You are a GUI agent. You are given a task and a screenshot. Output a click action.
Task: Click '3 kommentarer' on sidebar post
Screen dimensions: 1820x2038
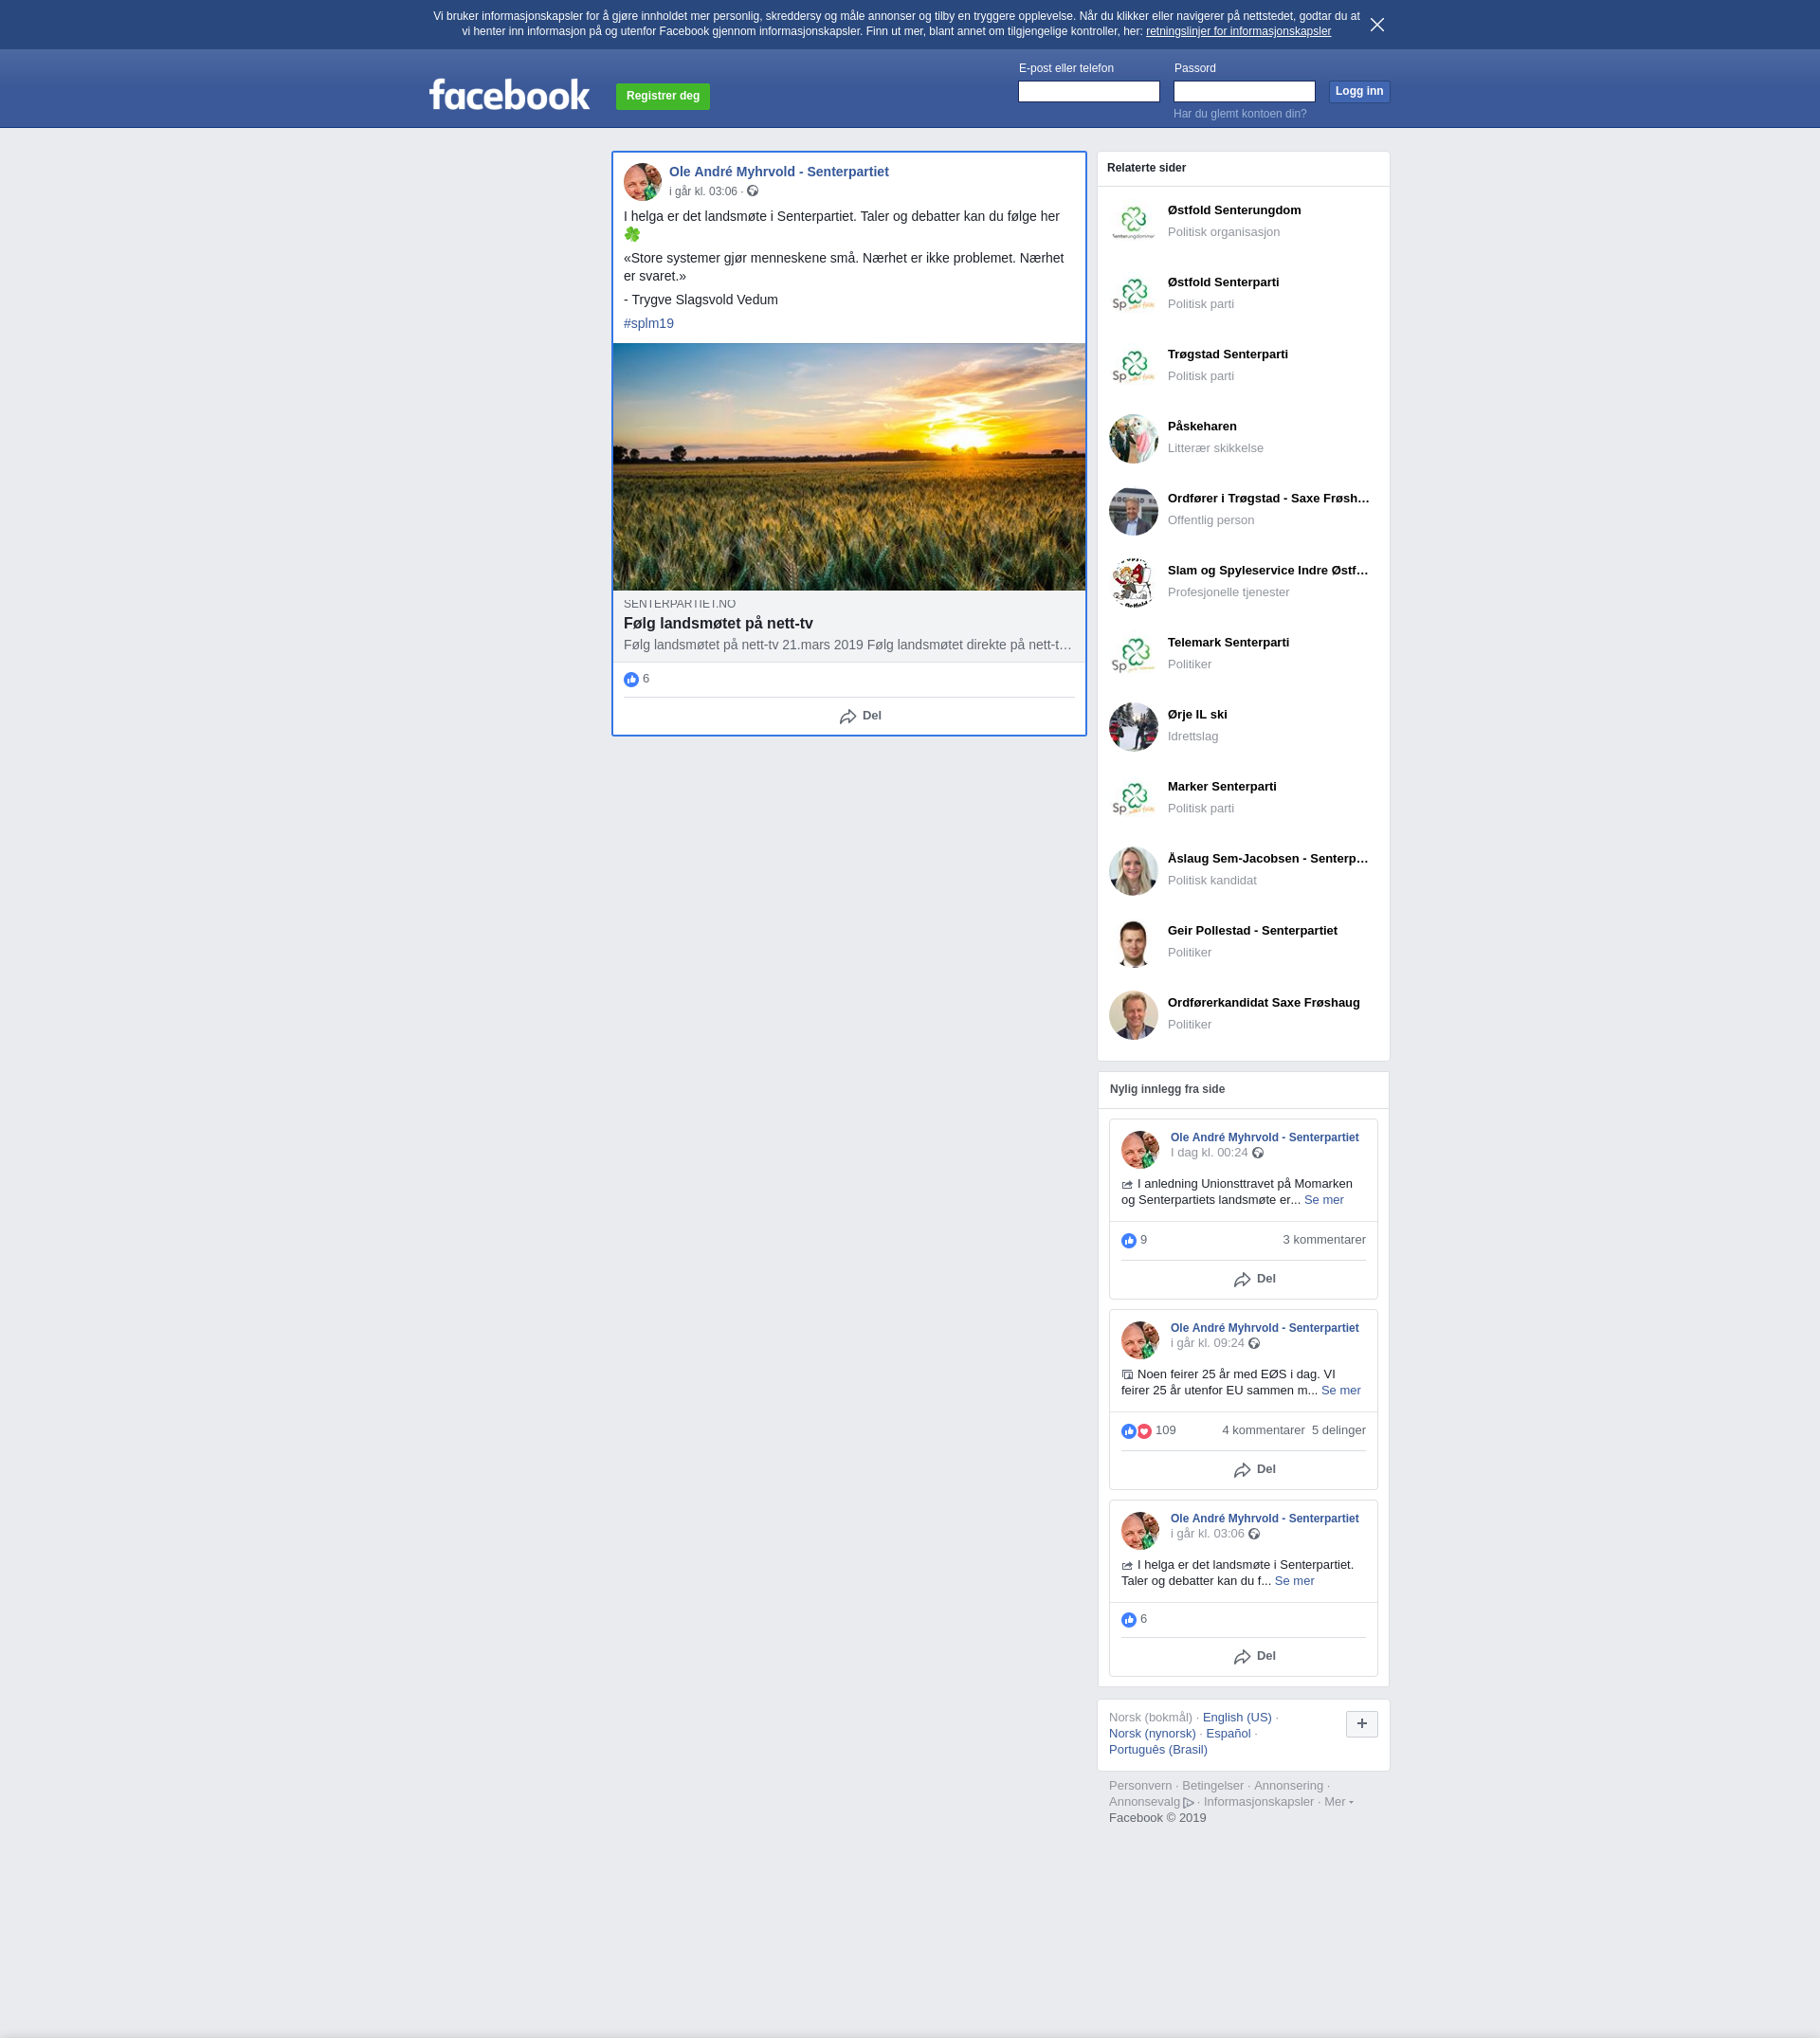tap(1323, 1239)
